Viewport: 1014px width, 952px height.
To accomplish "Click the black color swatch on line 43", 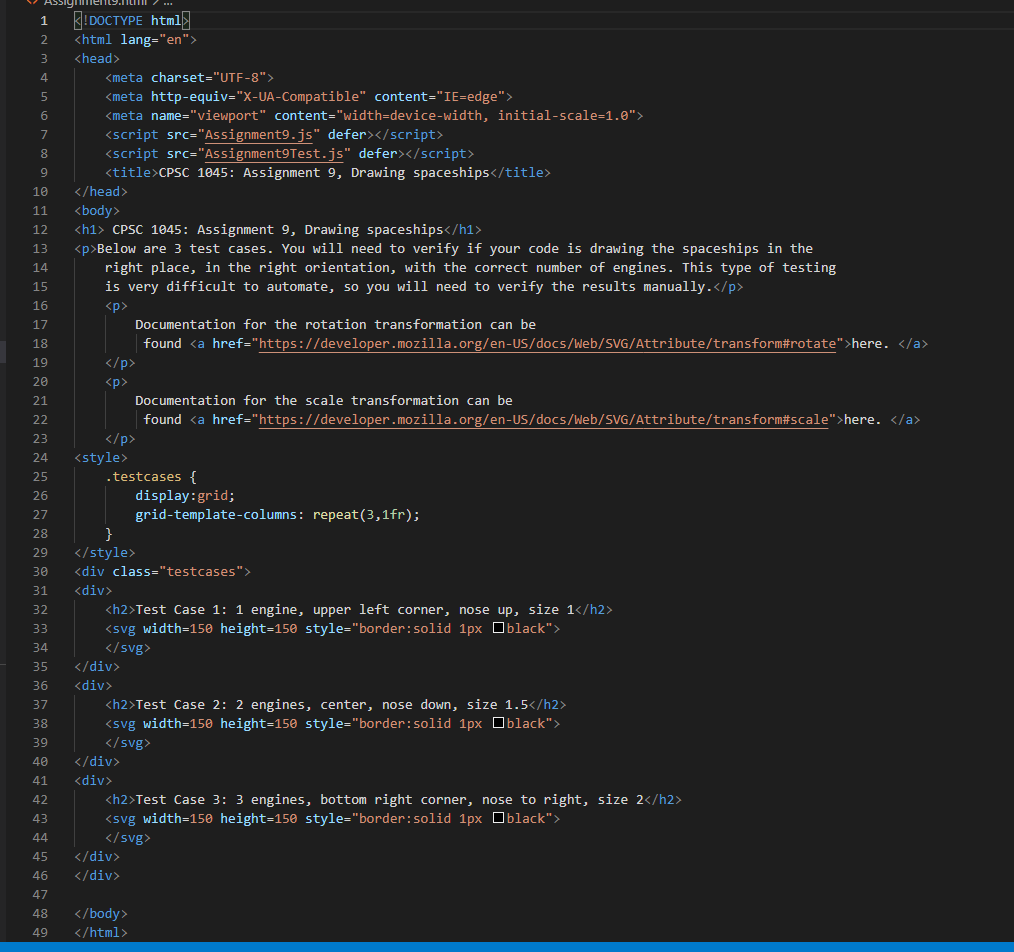I will [498, 818].
